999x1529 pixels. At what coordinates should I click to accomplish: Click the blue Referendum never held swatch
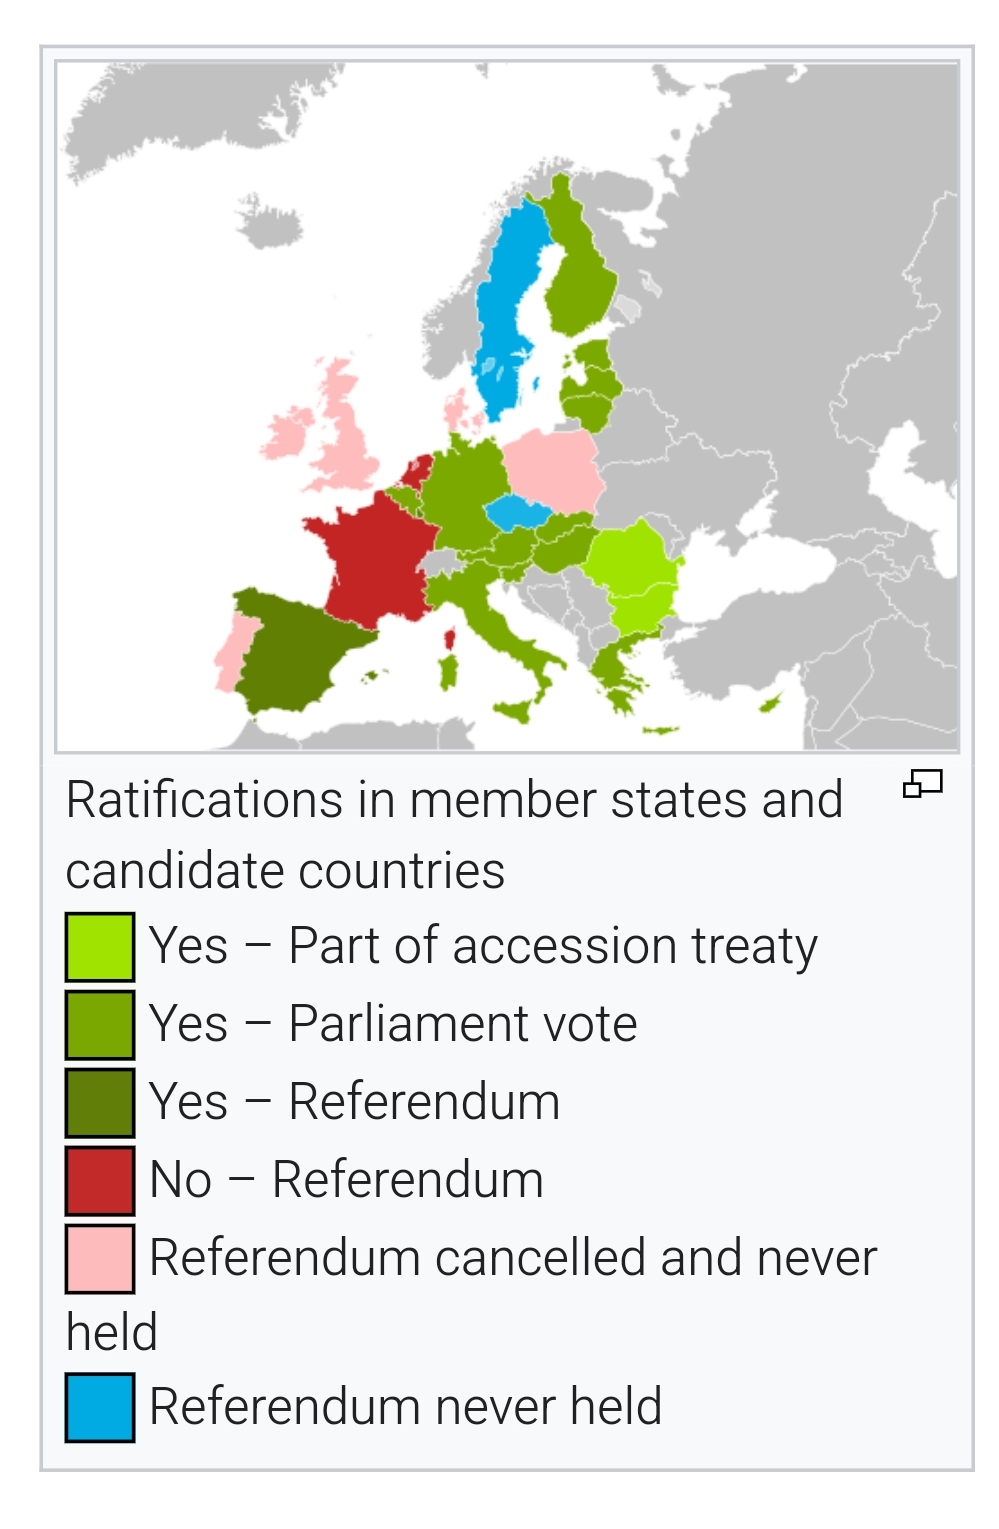click(100, 1407)
